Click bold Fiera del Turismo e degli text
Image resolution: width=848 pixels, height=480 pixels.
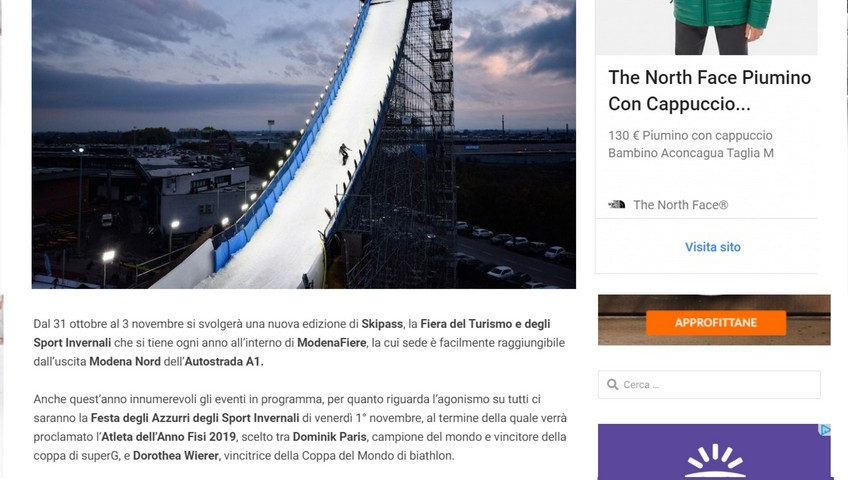coord(485,324)
